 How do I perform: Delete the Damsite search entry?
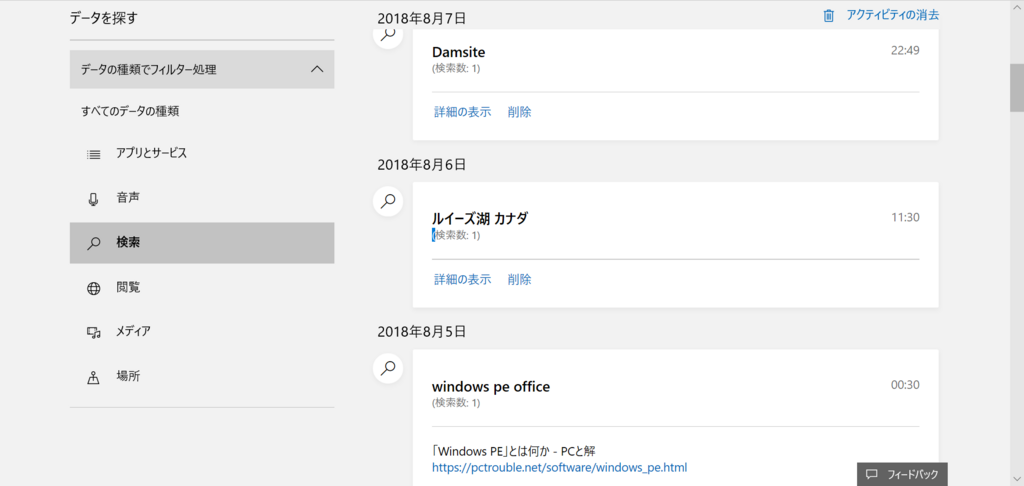pyautogui.click(x=520, y=112)
